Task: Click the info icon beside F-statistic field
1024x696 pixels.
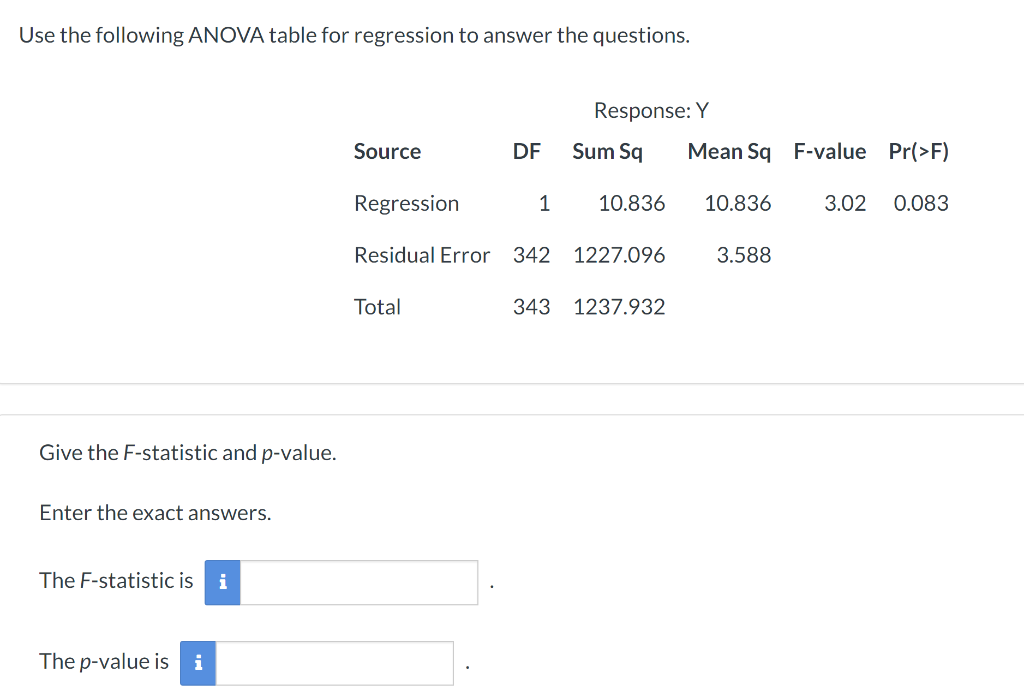Action: (x=222, y=582)
